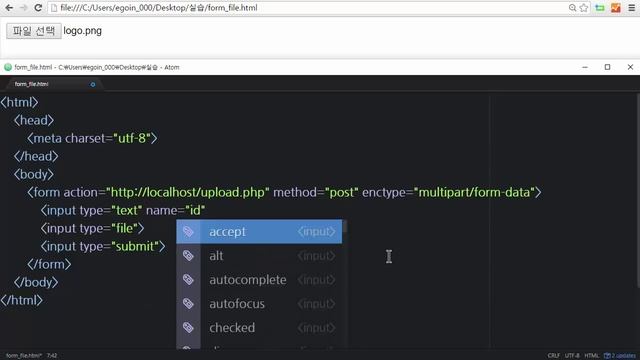Image resolution: width=640 pixels, height=360 pixels.
Task: Click tag icon next to alt suggestion
Action: (x=188, y=256)
